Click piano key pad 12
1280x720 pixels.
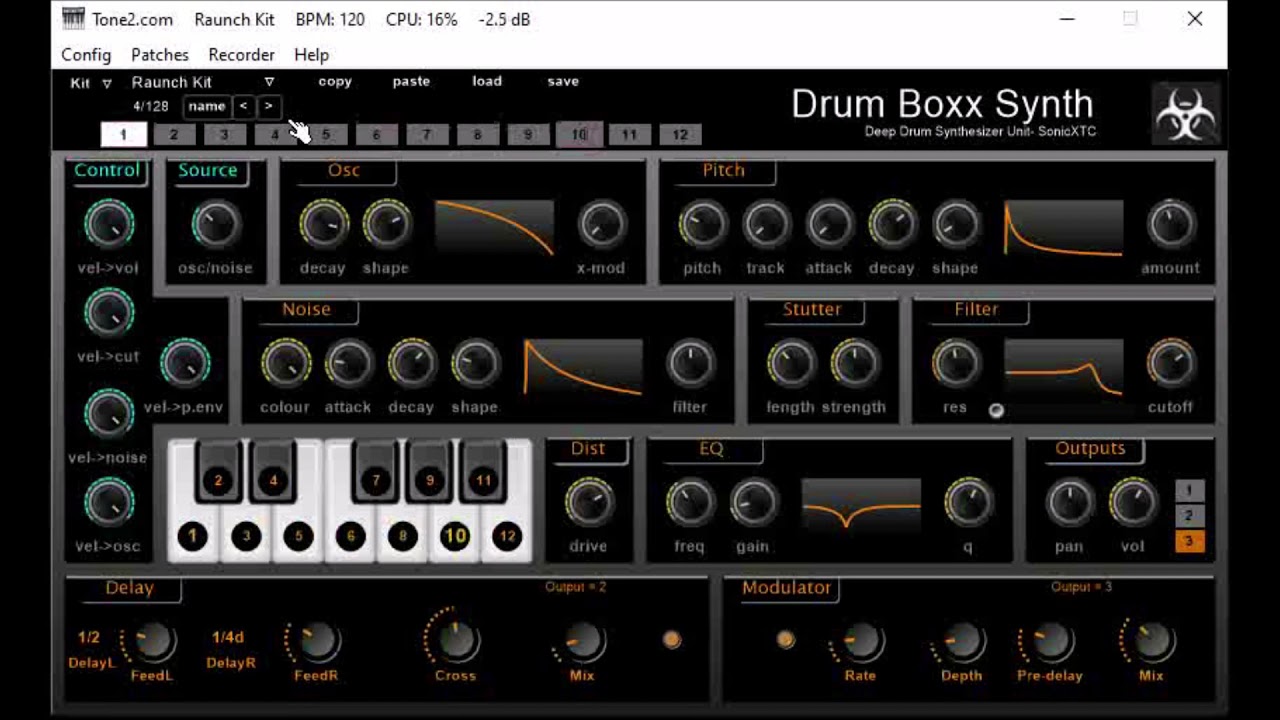tap(507, 536)
